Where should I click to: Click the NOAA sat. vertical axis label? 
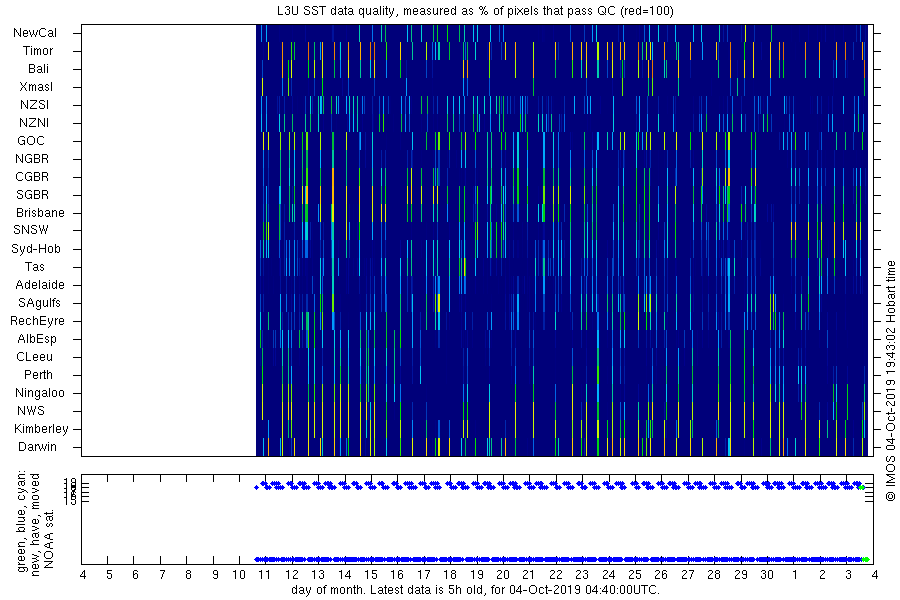click(x=49, y=539)
